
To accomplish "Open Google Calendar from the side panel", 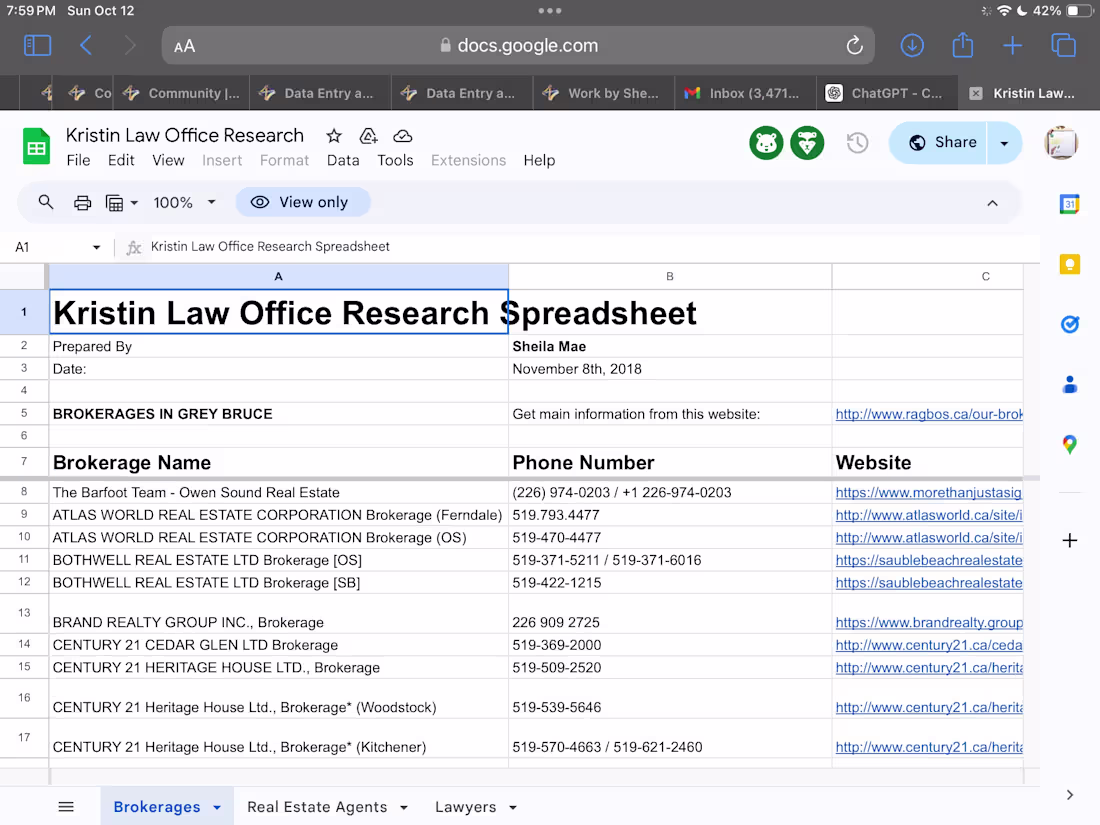I will tap(1069, 204).
